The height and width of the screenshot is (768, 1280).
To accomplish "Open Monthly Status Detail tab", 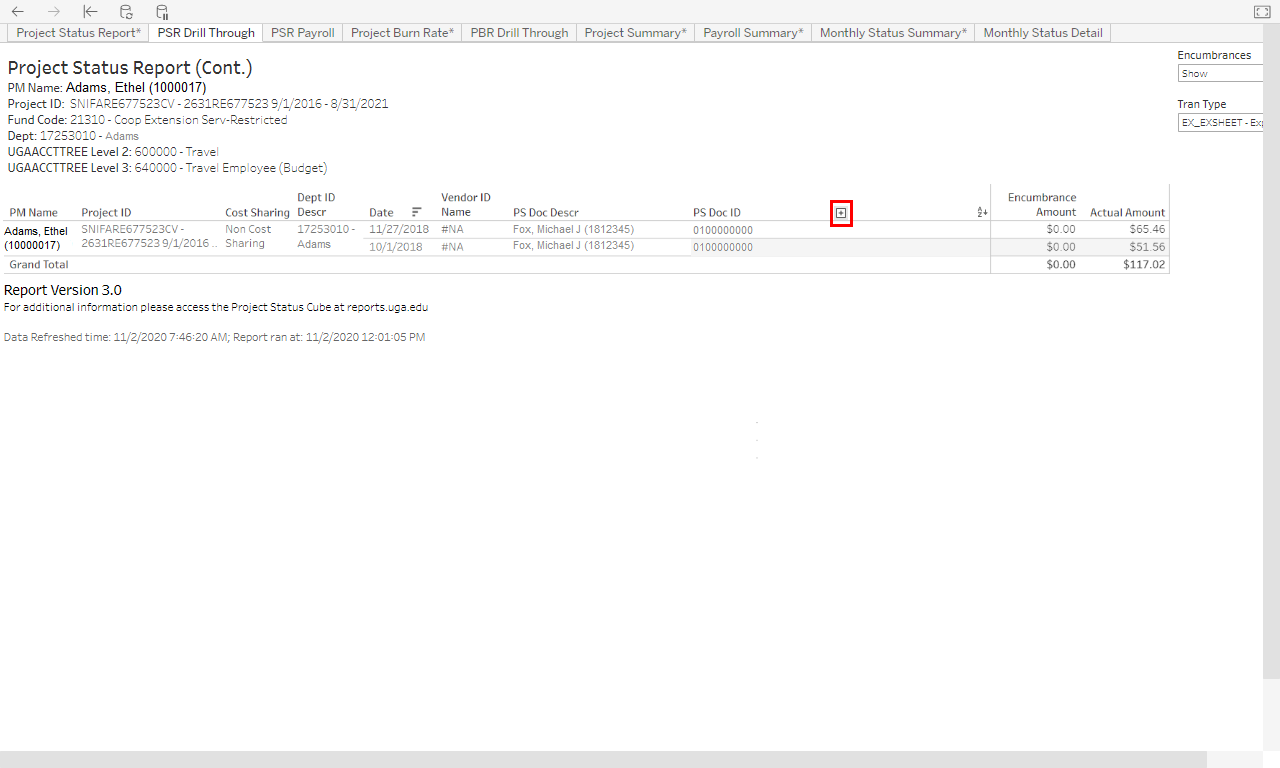I will coord(1043,33).
